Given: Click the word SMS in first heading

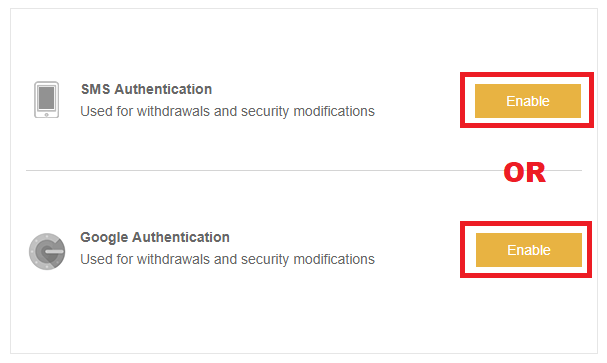Looking at the screenshot, I should (x=96, y=89).
